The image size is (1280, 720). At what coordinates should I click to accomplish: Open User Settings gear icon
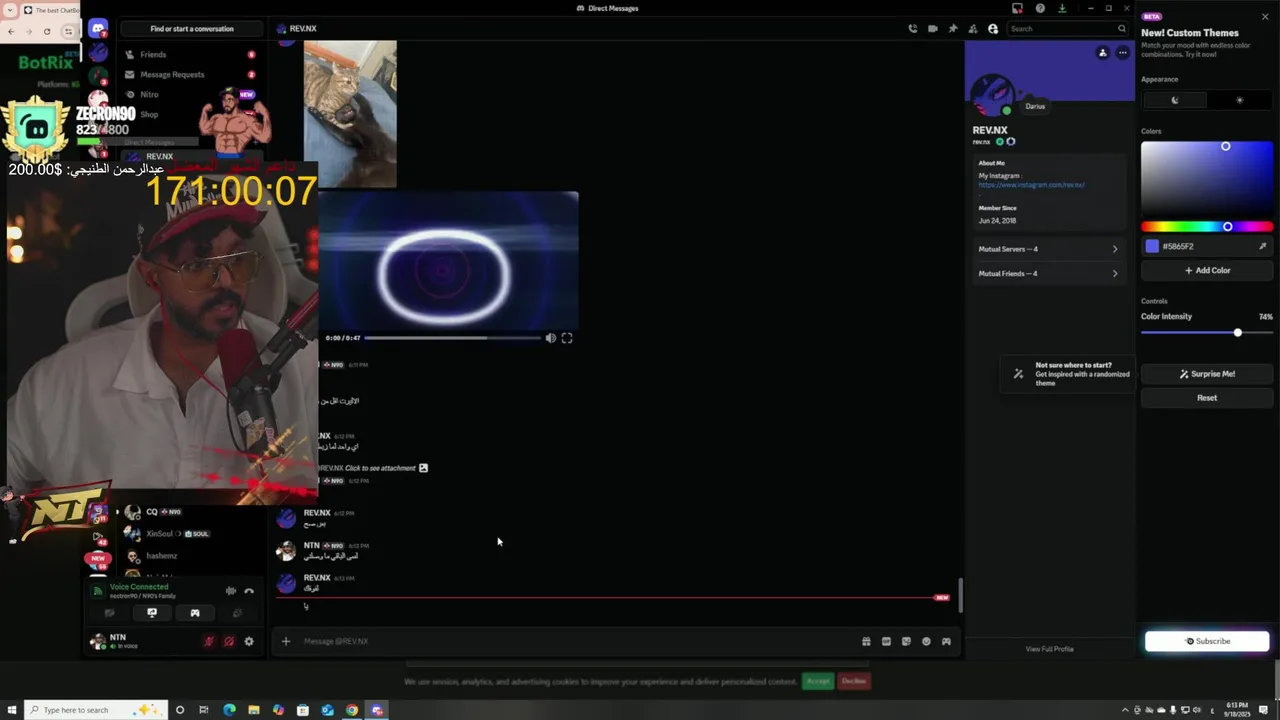pos(249,641)
